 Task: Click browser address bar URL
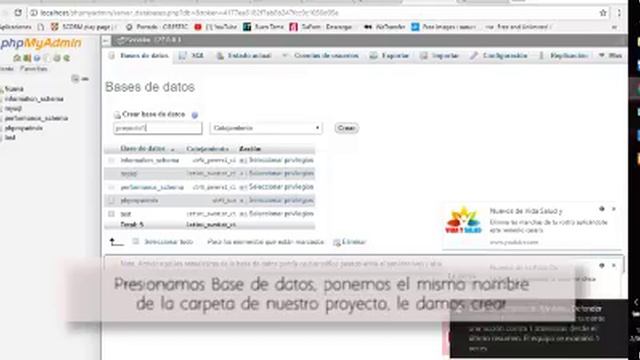pyautogui.click(x=190, y=13)
